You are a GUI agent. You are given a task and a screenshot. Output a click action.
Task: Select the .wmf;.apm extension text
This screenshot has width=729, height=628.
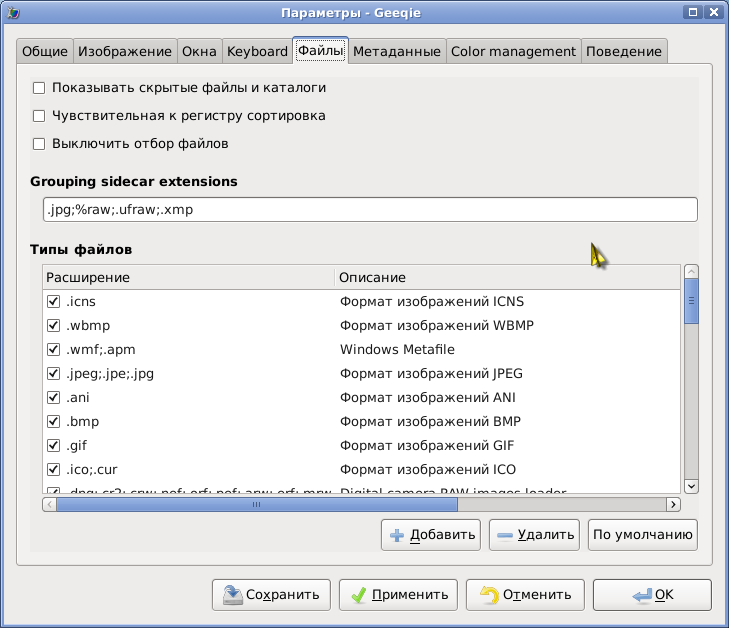(100, 350)
